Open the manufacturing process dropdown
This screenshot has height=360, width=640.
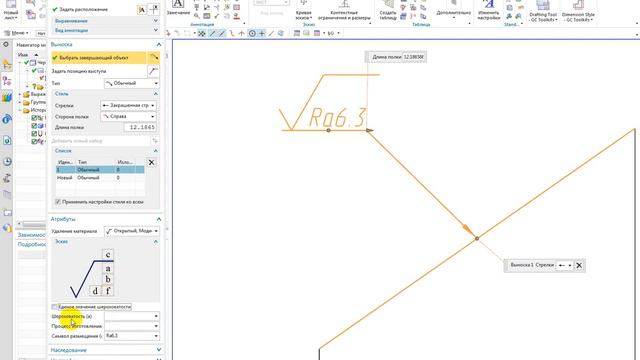(132, 326)
